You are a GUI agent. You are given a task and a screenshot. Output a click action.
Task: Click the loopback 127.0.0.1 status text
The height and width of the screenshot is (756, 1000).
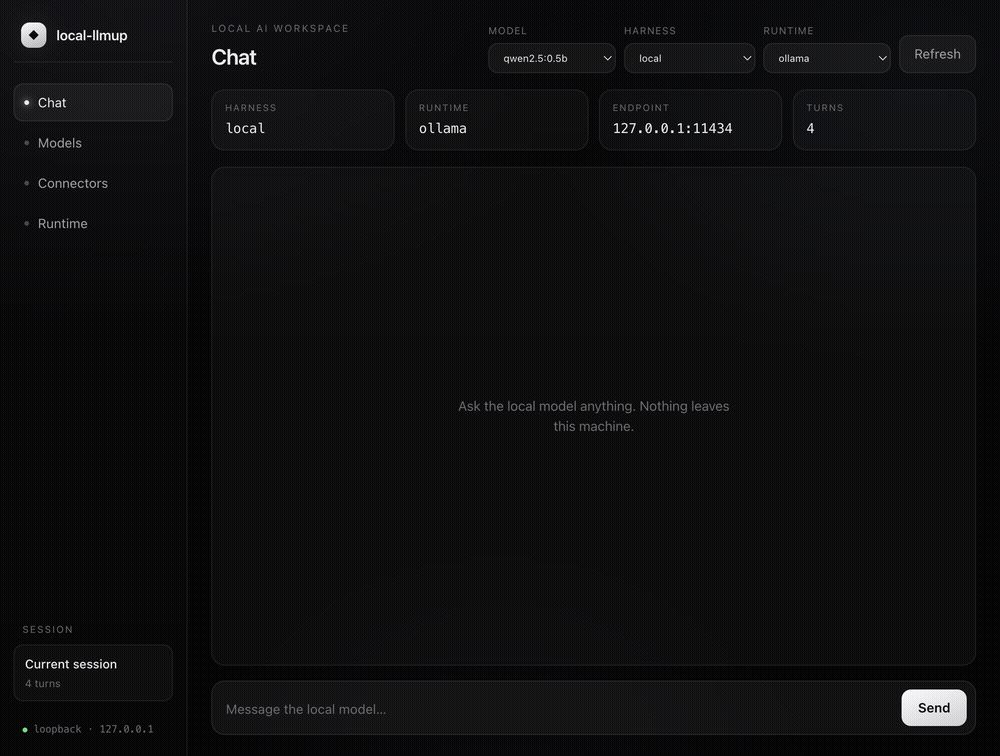click(x=94, y=729)
